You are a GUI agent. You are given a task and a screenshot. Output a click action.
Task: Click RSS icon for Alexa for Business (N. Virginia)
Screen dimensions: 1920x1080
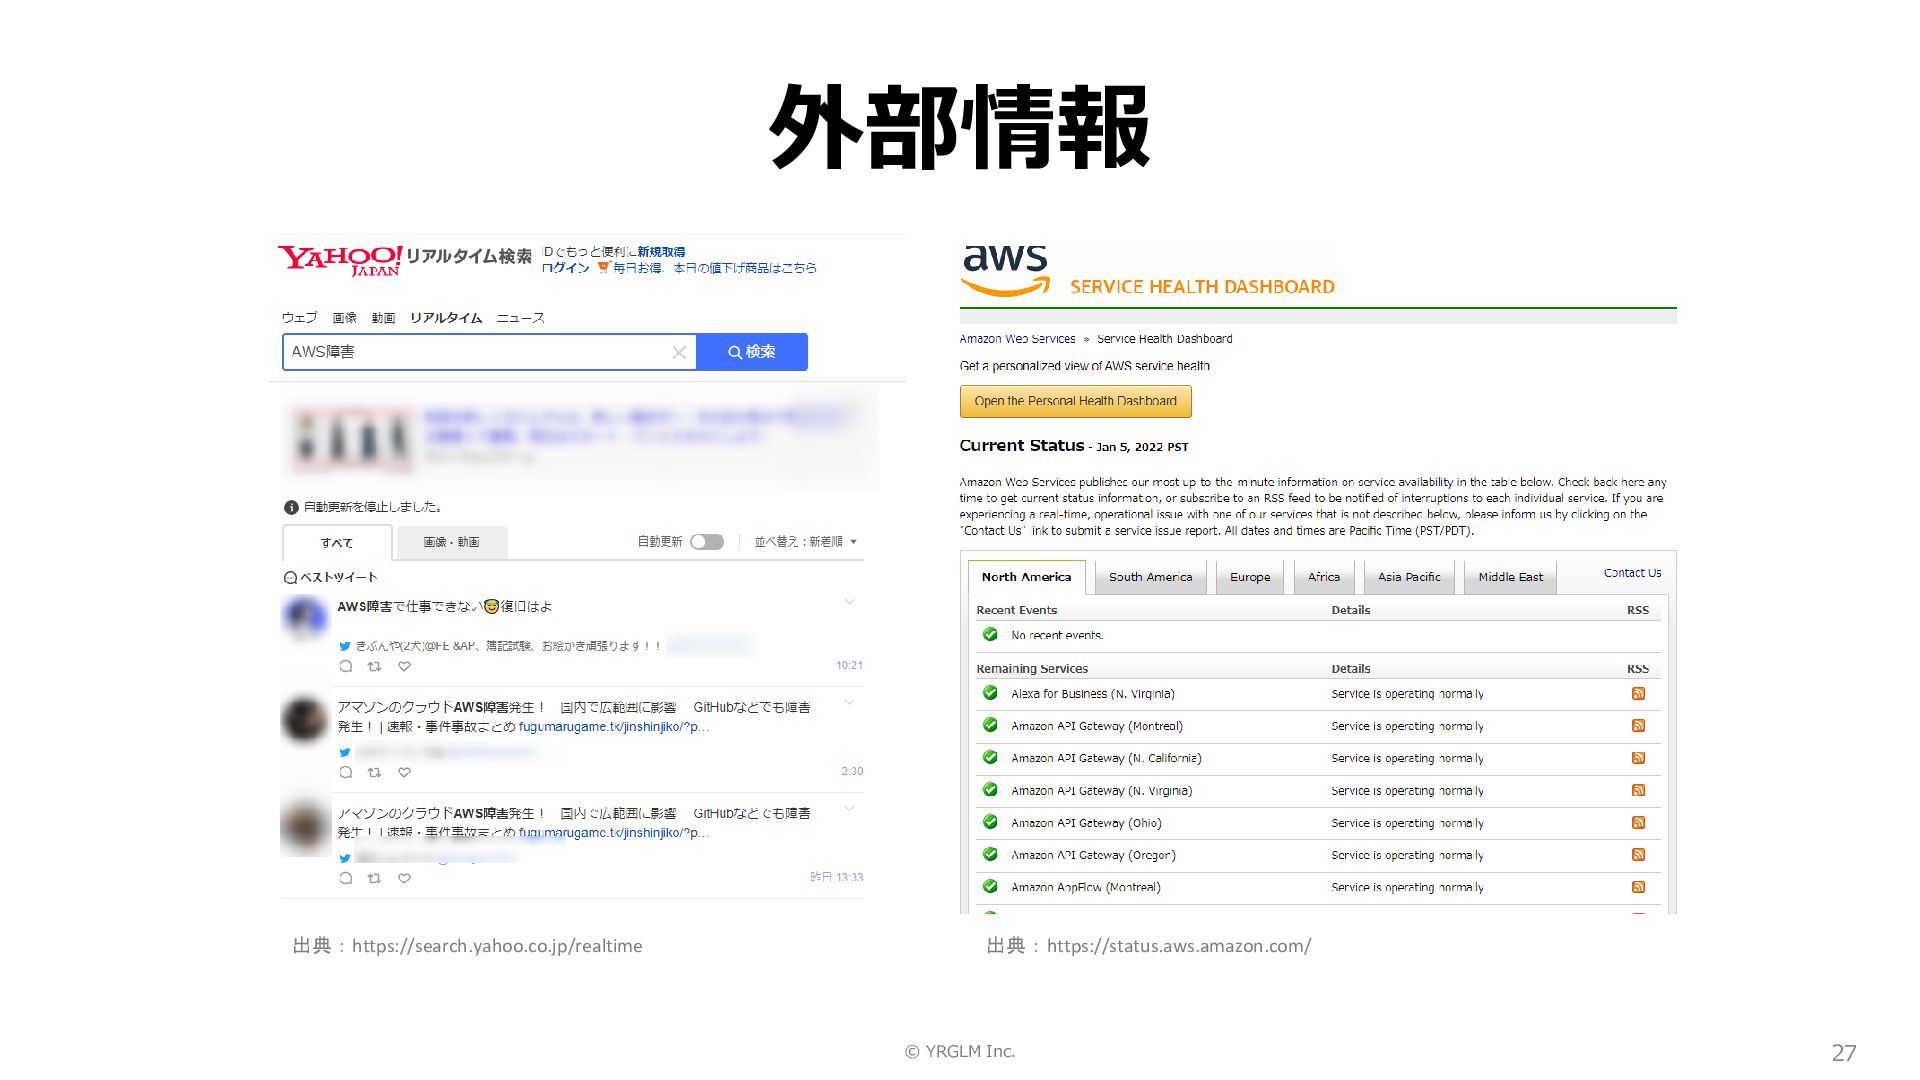(1638, 693)
